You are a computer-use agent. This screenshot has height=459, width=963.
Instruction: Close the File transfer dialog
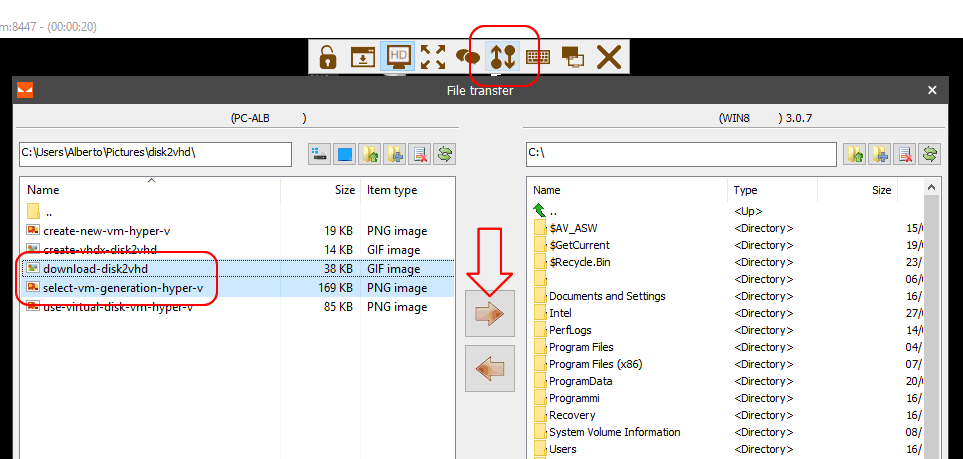pos(932,90)
